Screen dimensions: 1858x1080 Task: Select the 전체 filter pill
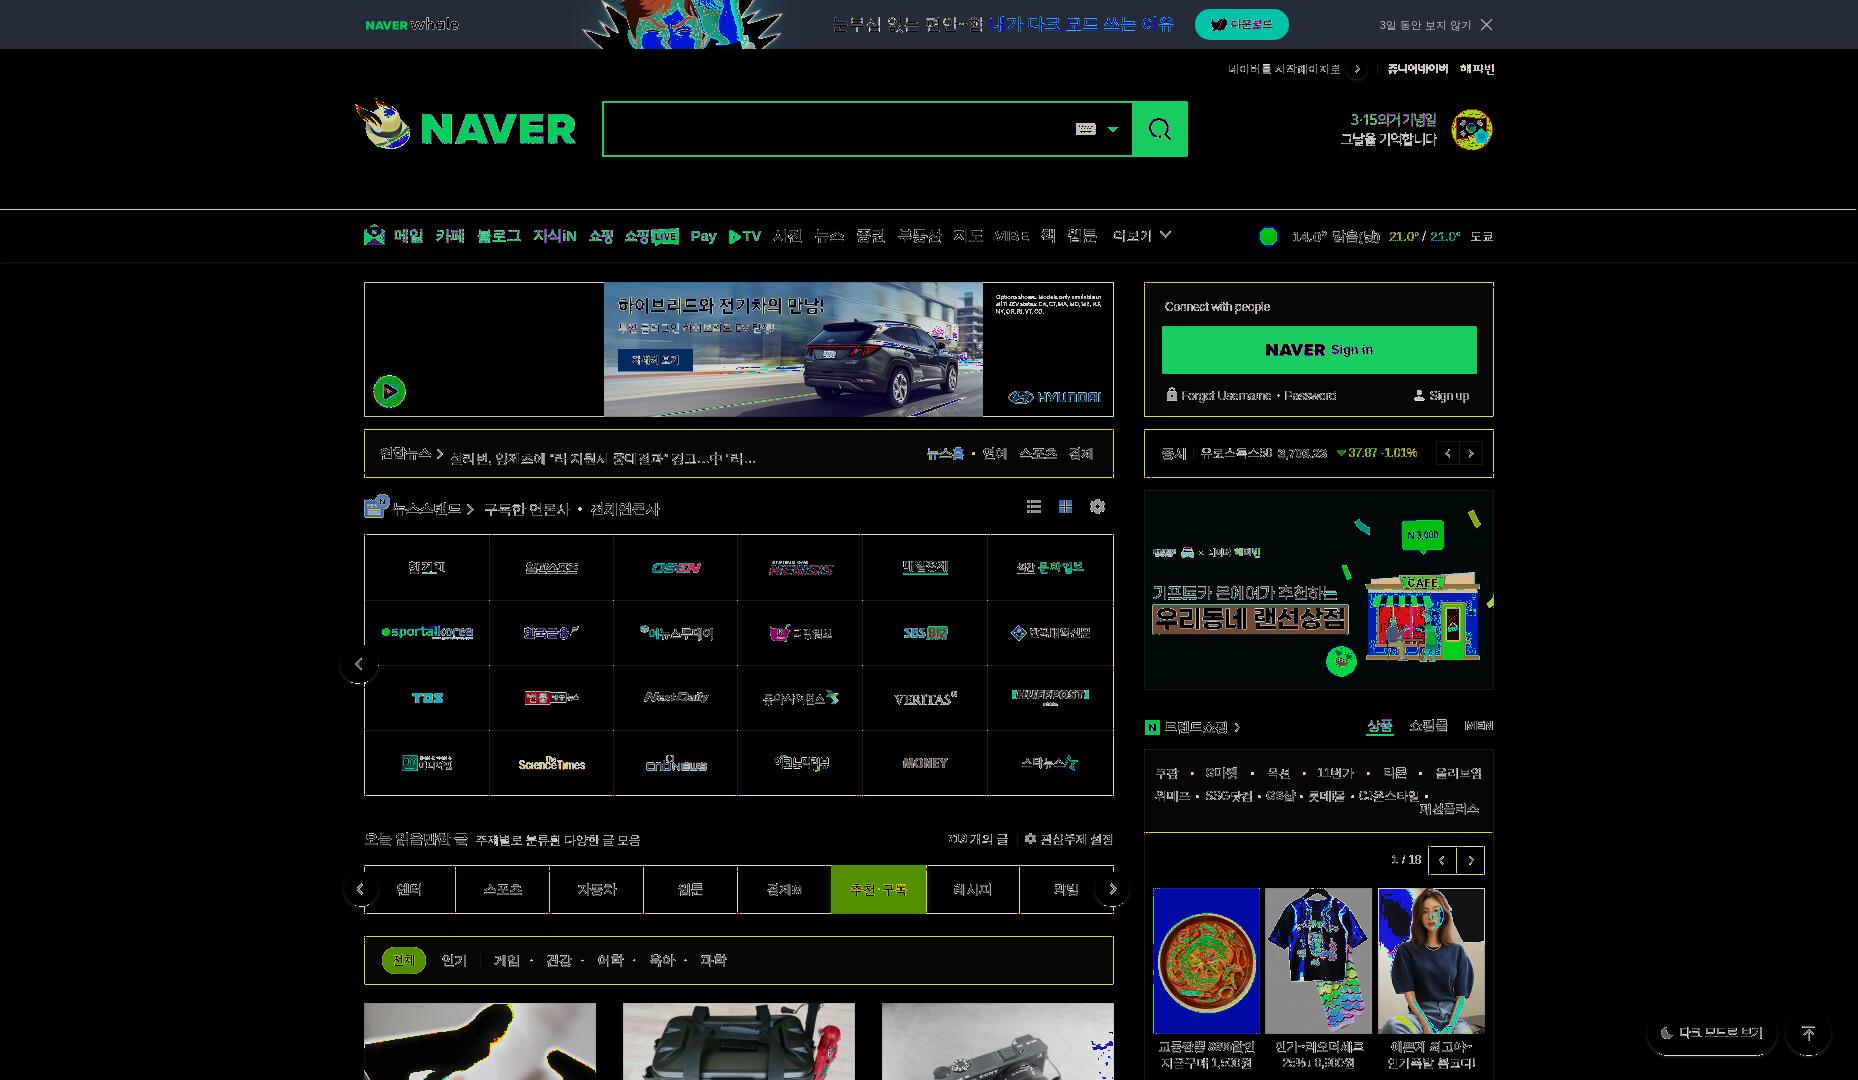point(403,960)
